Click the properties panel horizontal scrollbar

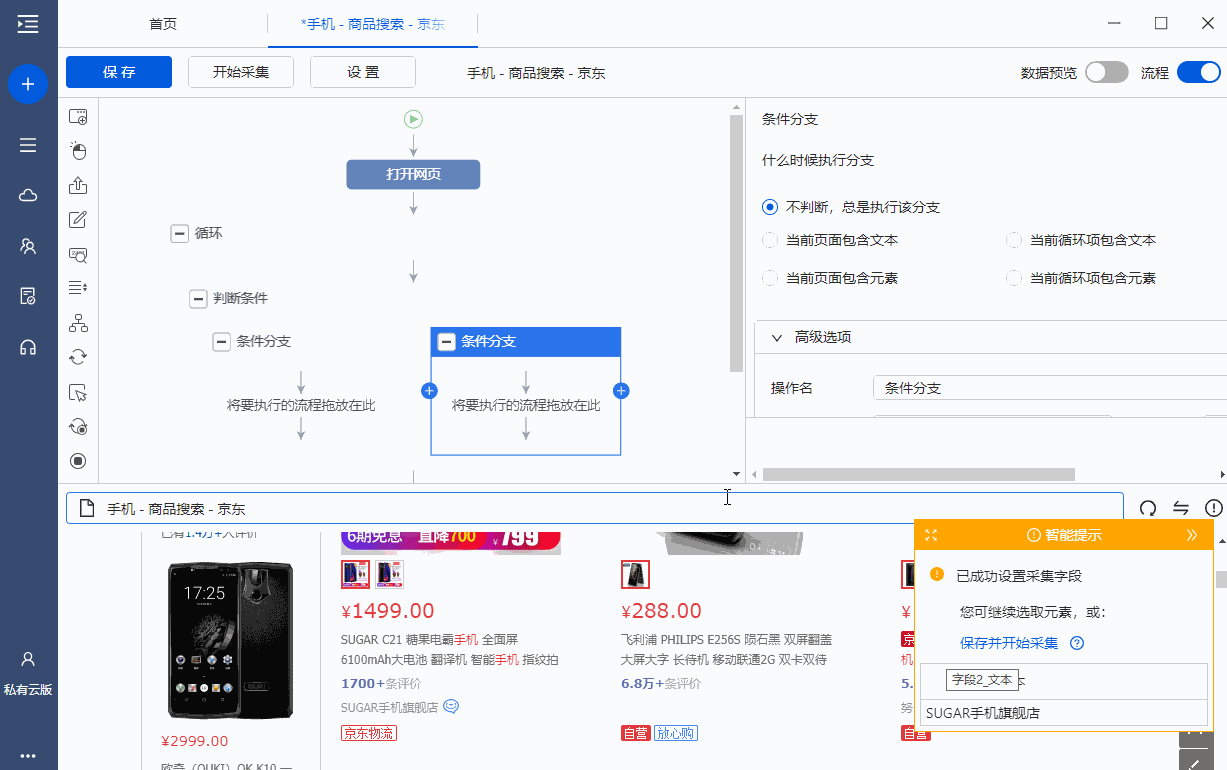[918, 475]
